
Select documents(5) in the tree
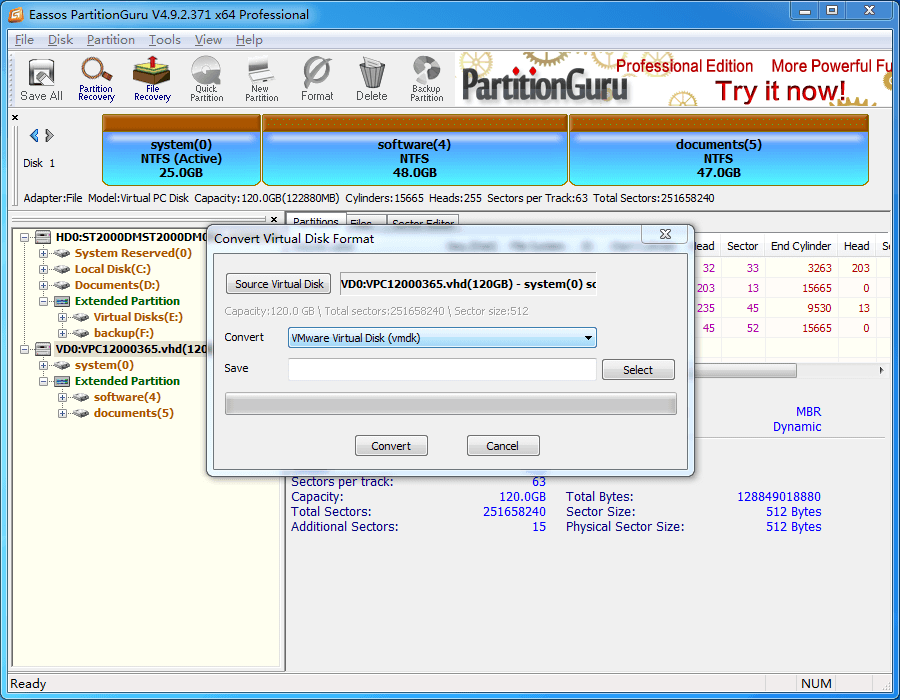tap(134, 413)
